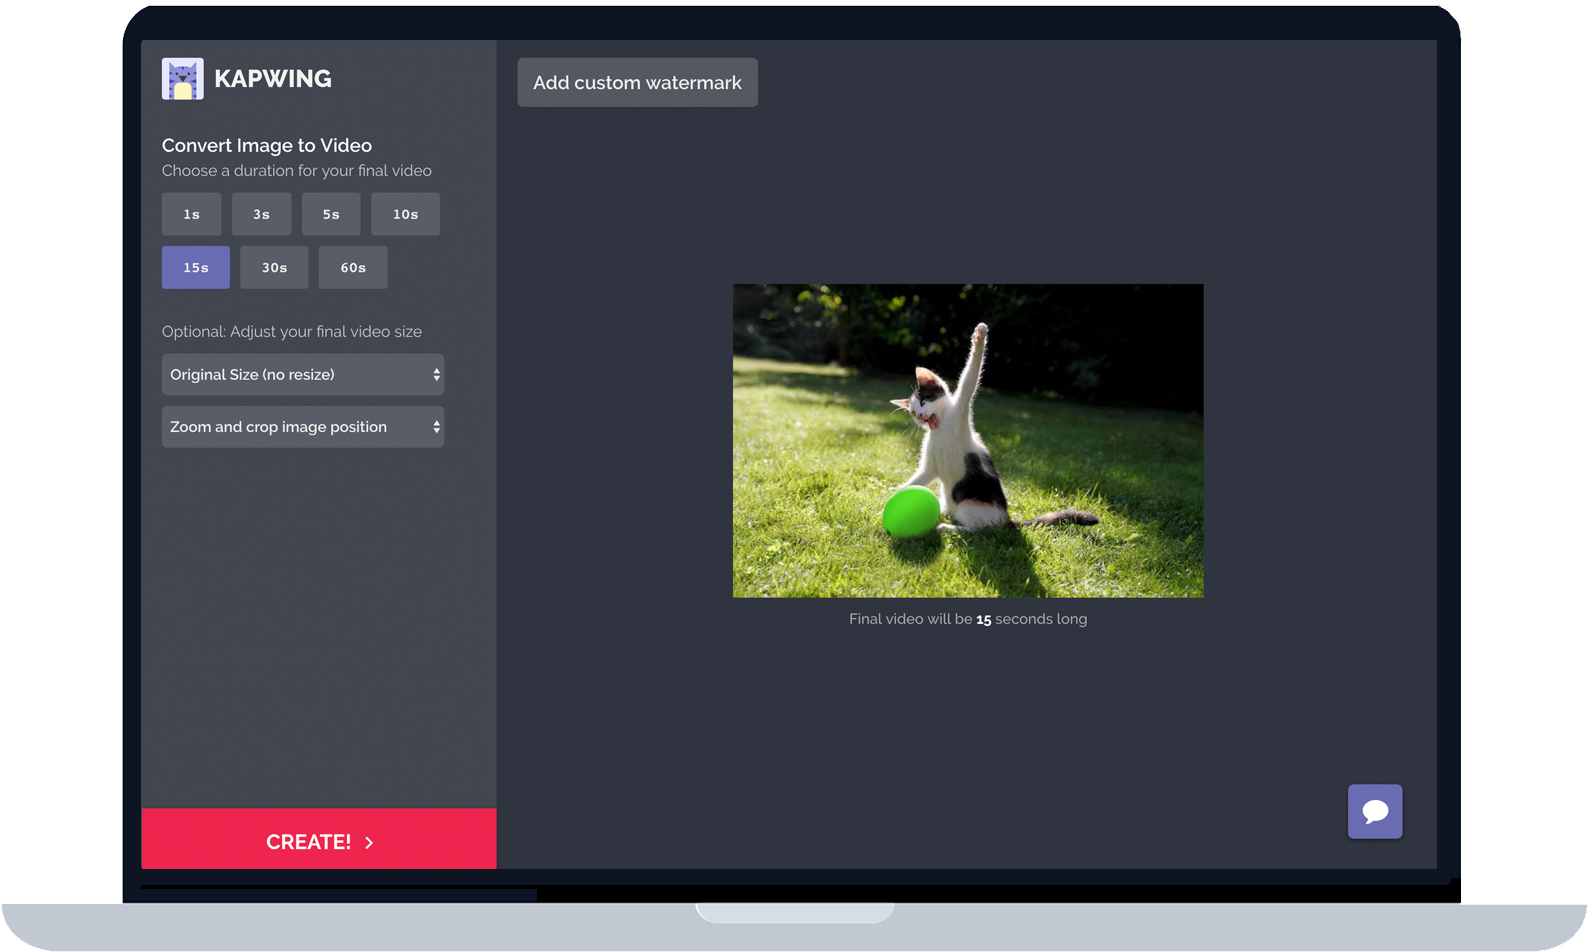Click the Kapwing cat logo icon

coord(183,79)
